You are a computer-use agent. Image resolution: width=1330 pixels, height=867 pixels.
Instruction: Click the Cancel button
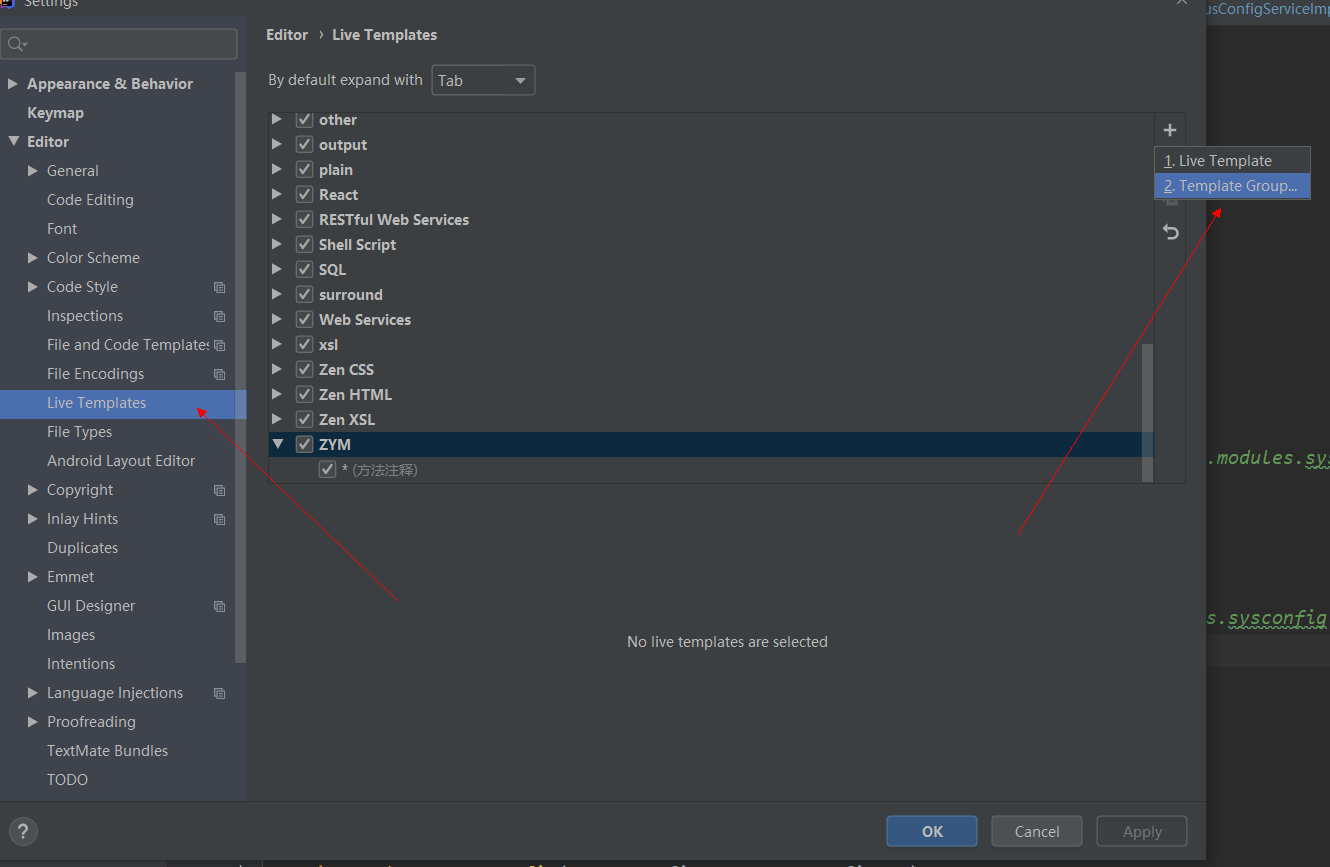coord(1037,831)
